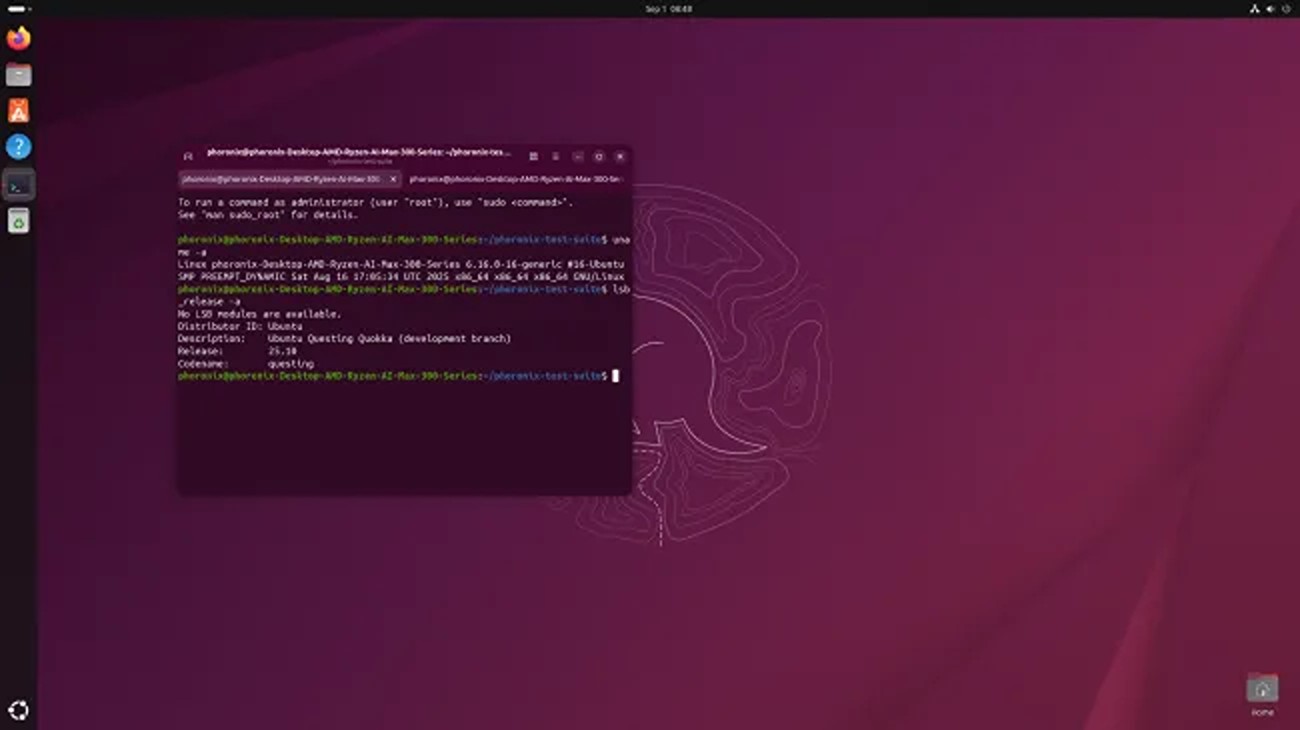Screen dimensions: 1300x730
Task: Open the power icon system menu
Action: point(1284,8)
